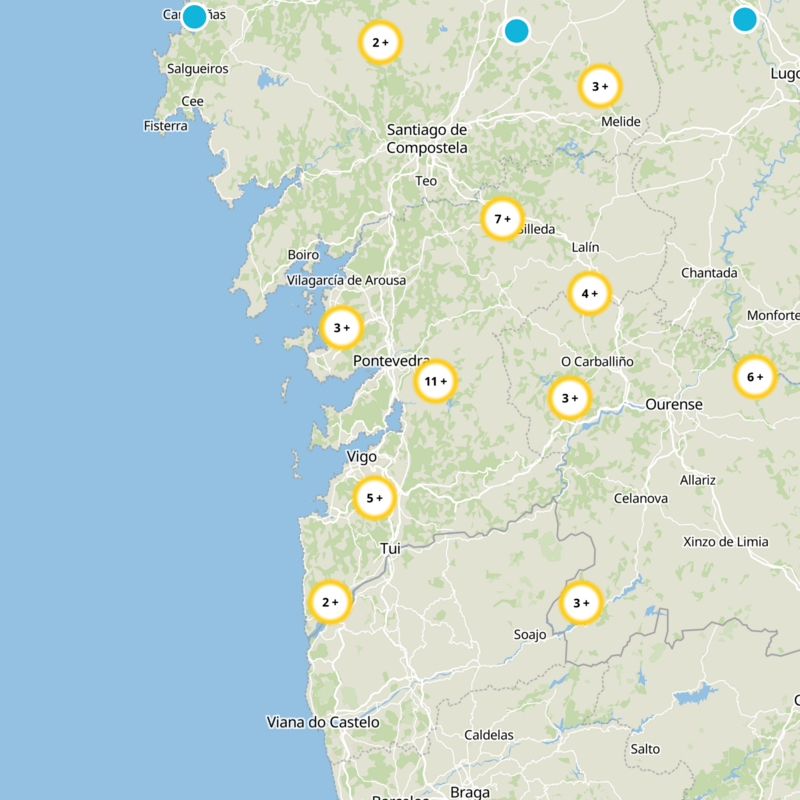The width and height of the screenshot is (800, 800).
Task: Click the O Carballiño label
Action: tap(597, 362)
